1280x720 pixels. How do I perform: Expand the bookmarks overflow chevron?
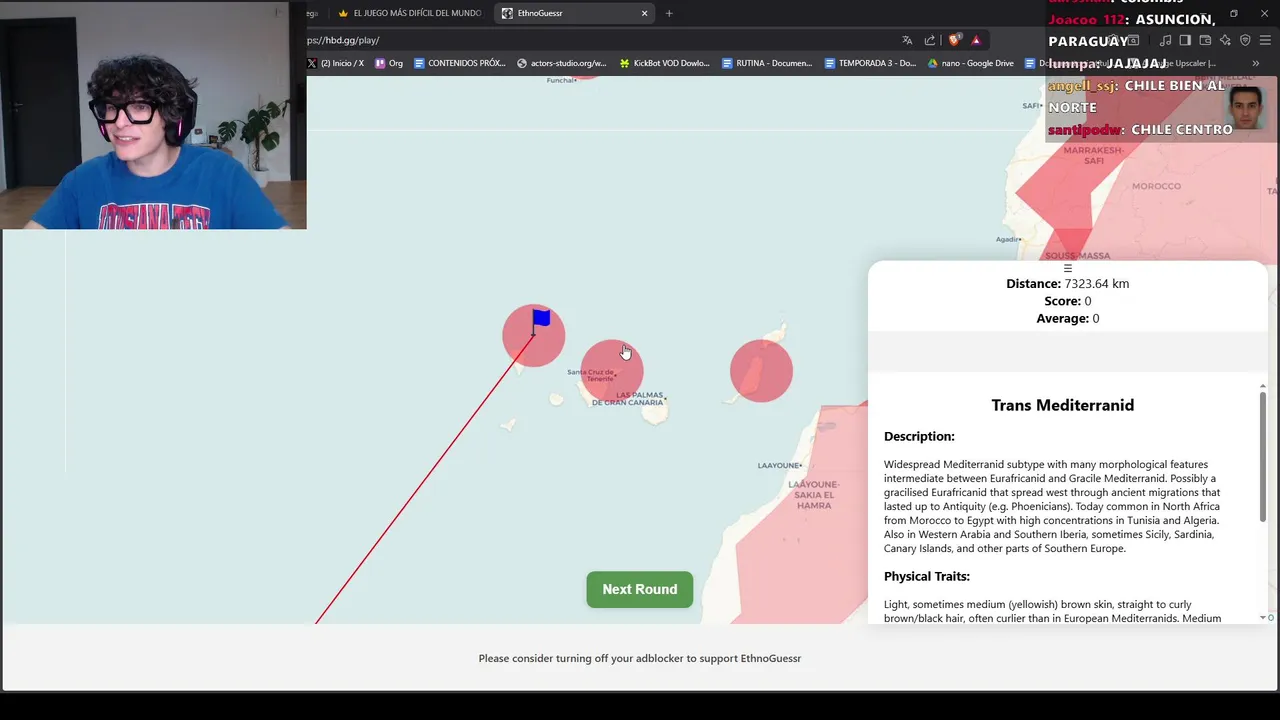click(1255, 63)
